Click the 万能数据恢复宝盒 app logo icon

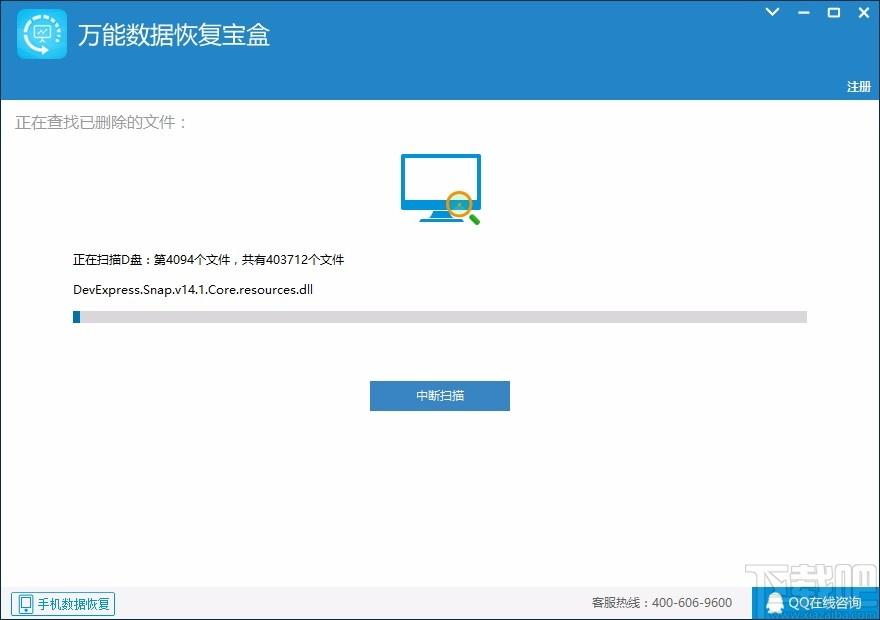pos(42,34)
